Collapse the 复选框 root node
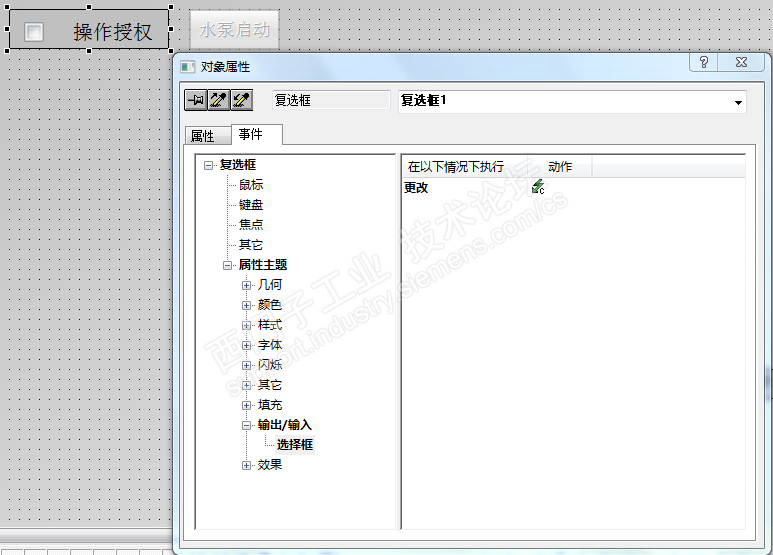The width and height of the screenshot is (773, 555). point(209,166)
